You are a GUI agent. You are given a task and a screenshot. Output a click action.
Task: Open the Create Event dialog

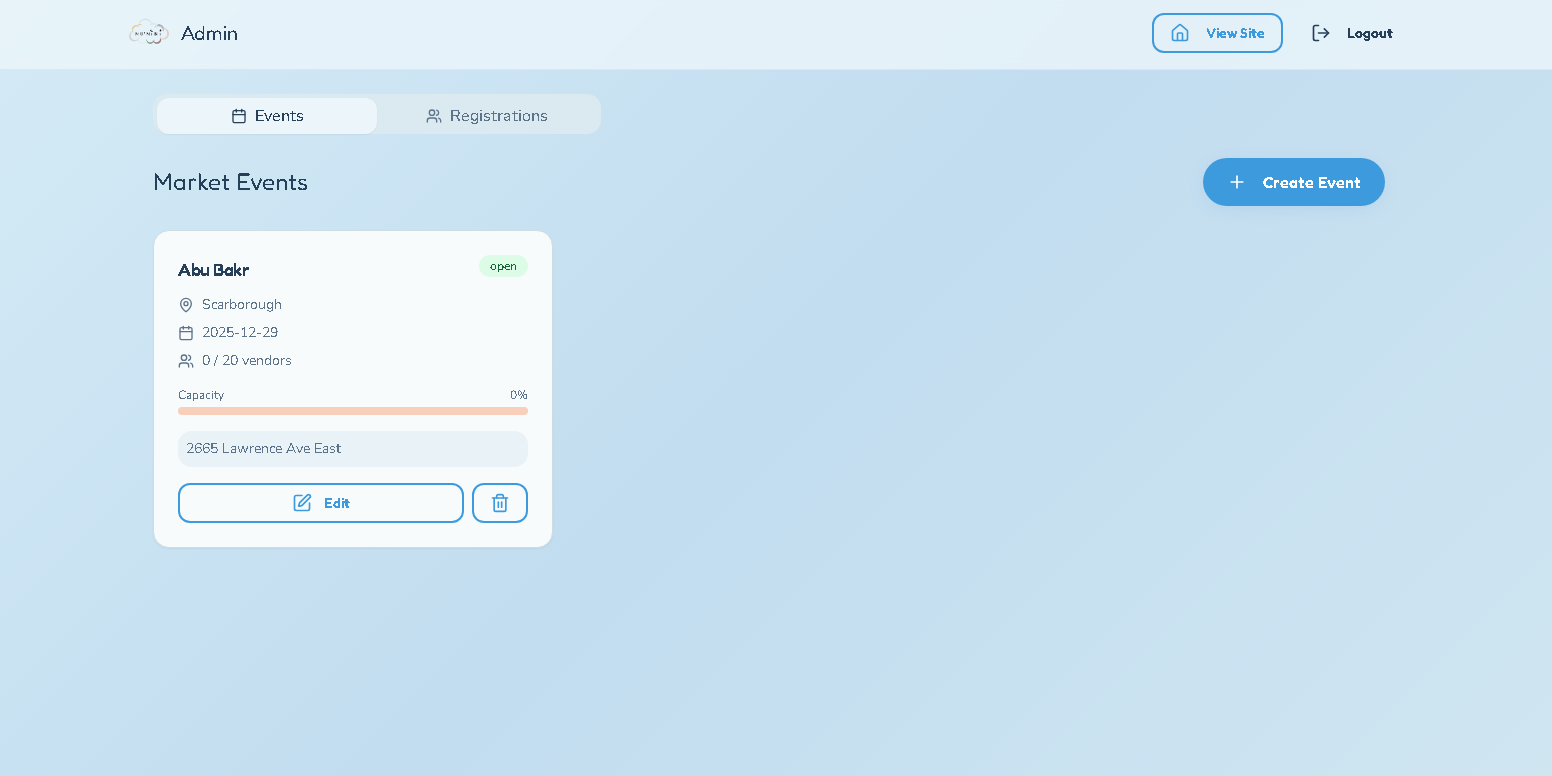[1293, 182]
